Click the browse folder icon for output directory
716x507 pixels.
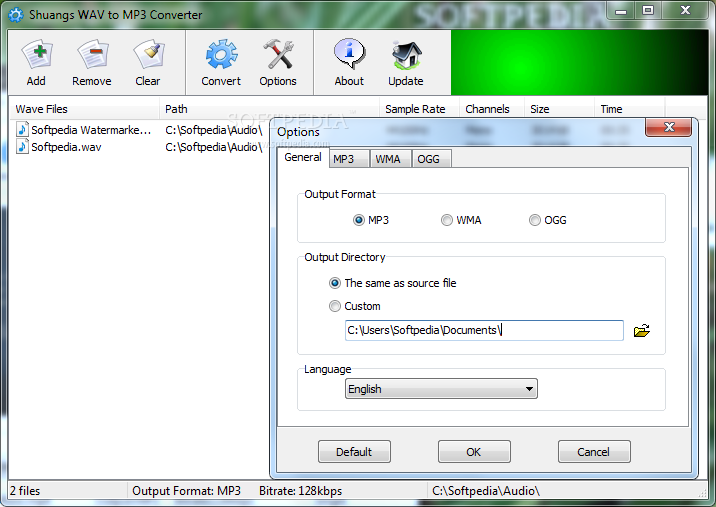tap(642, 330)
